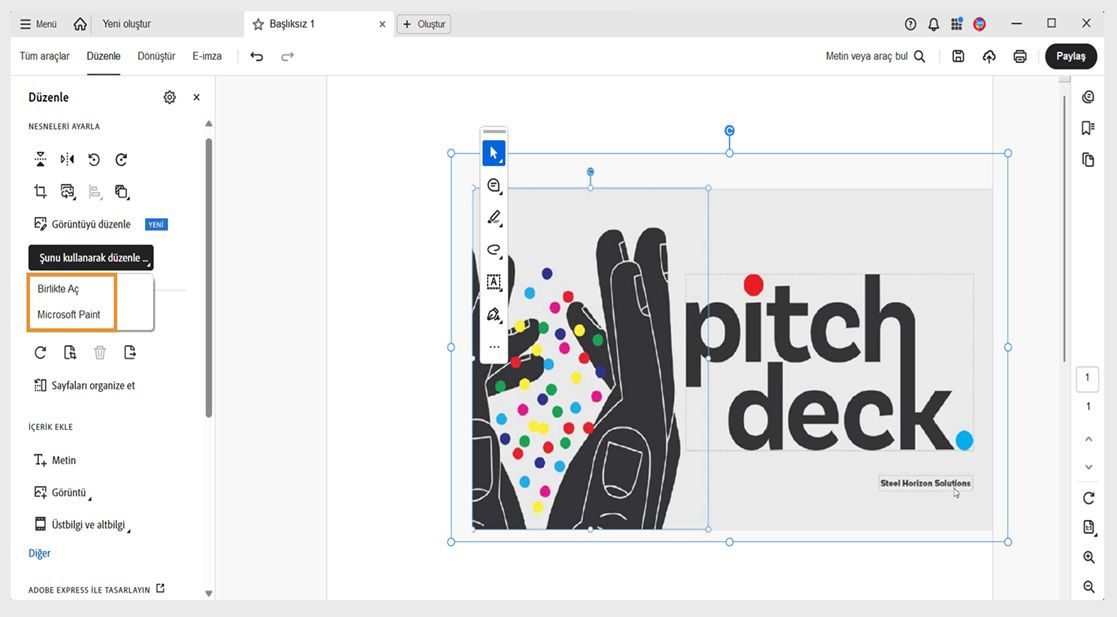Open the apps grid icon
The height and width of the screenshot is (617, 1117).
click(957, 24)
